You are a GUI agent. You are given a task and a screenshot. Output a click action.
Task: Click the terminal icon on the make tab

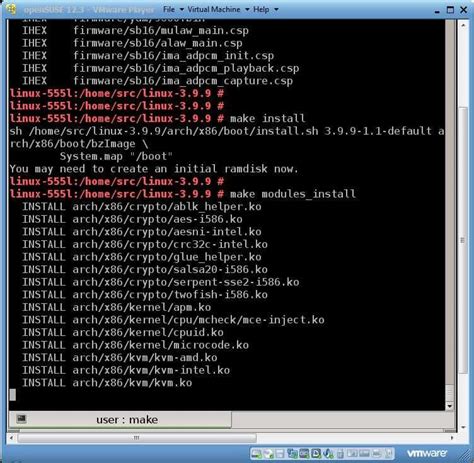[21, 418]
